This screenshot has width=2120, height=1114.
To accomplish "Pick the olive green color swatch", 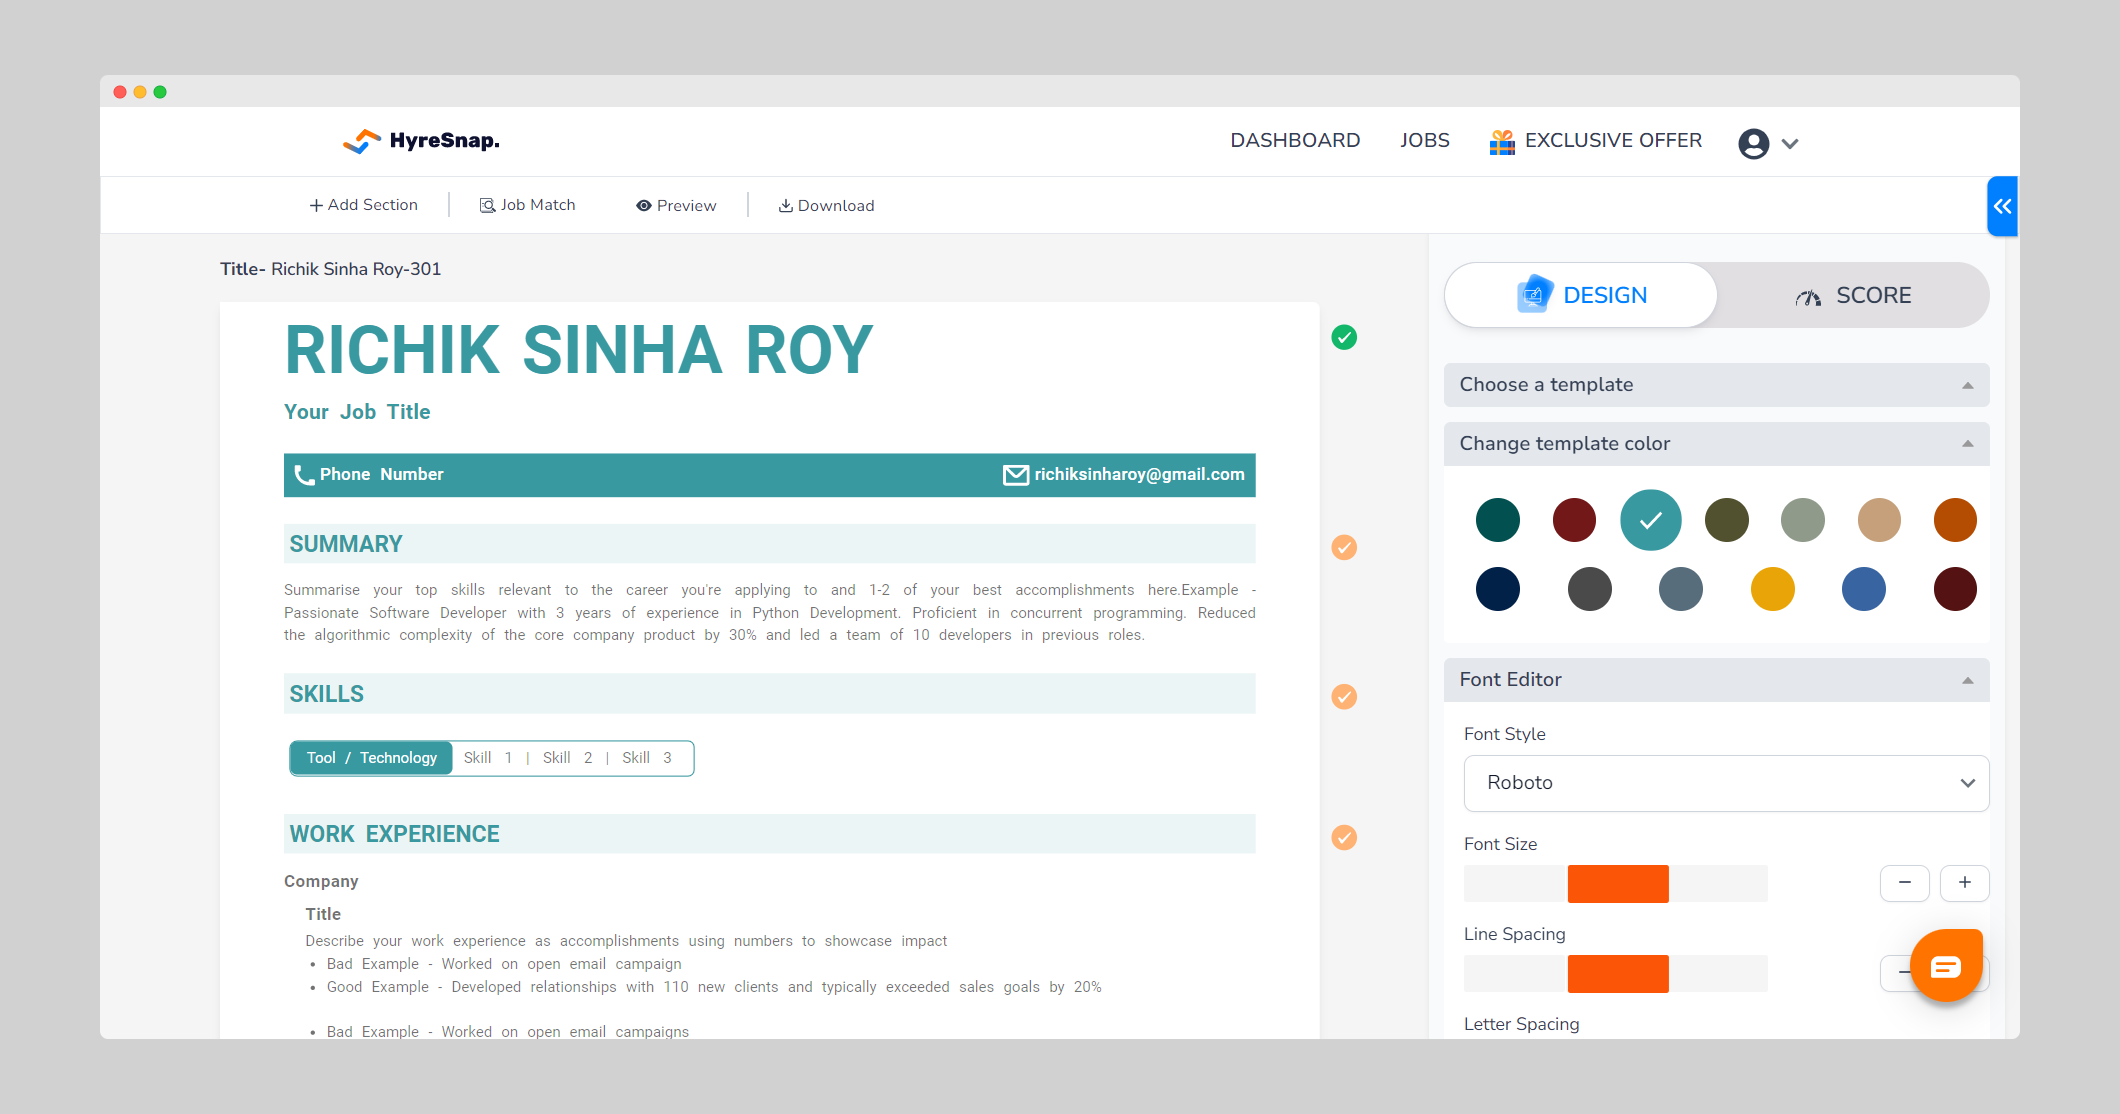I will coord(1727,520).
